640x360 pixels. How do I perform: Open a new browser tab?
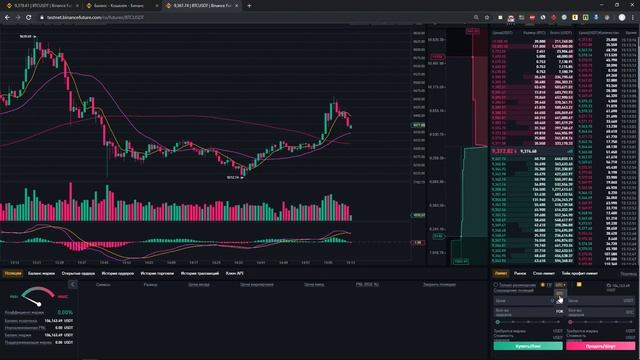[x=249, y=6]
